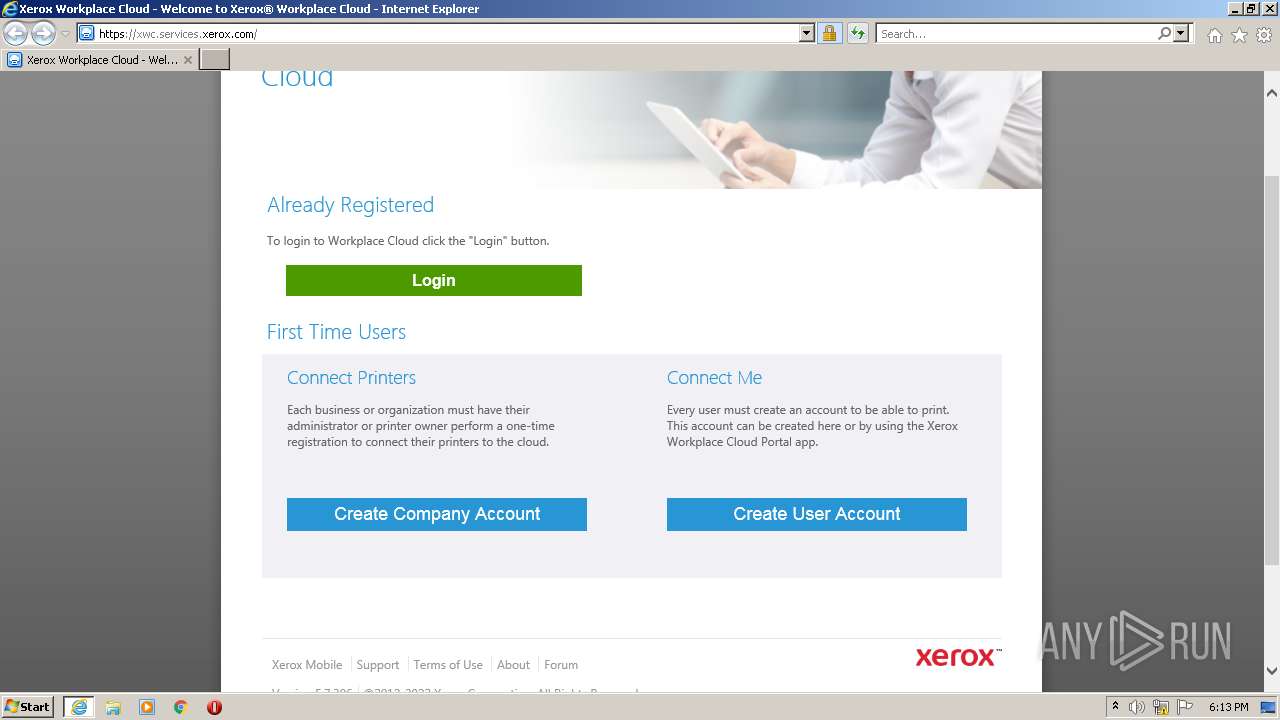Open File Explorer folder taskbar icon
The width and height of the screenshot is (1280, 720).
[x=113, y=707]
